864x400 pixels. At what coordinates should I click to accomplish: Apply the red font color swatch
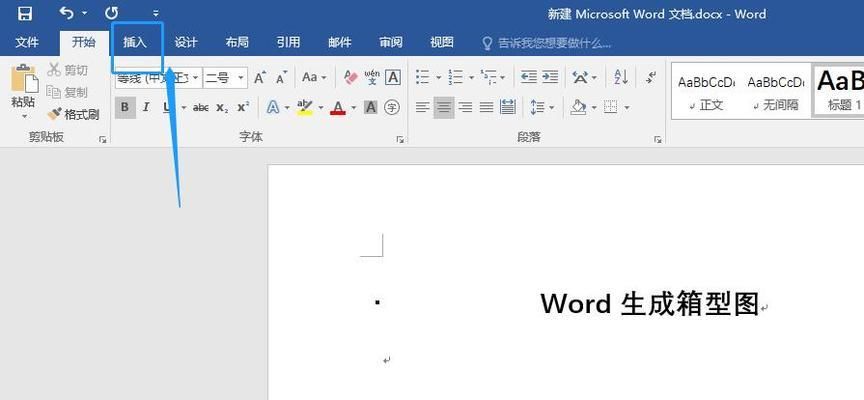(339, 108)
